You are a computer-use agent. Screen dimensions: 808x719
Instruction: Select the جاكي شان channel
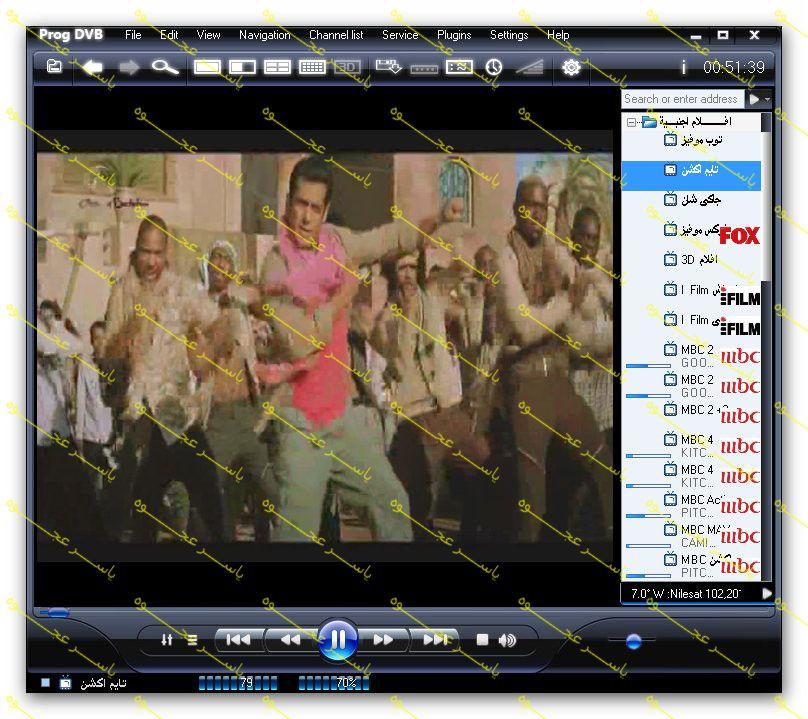pos(692,206)
